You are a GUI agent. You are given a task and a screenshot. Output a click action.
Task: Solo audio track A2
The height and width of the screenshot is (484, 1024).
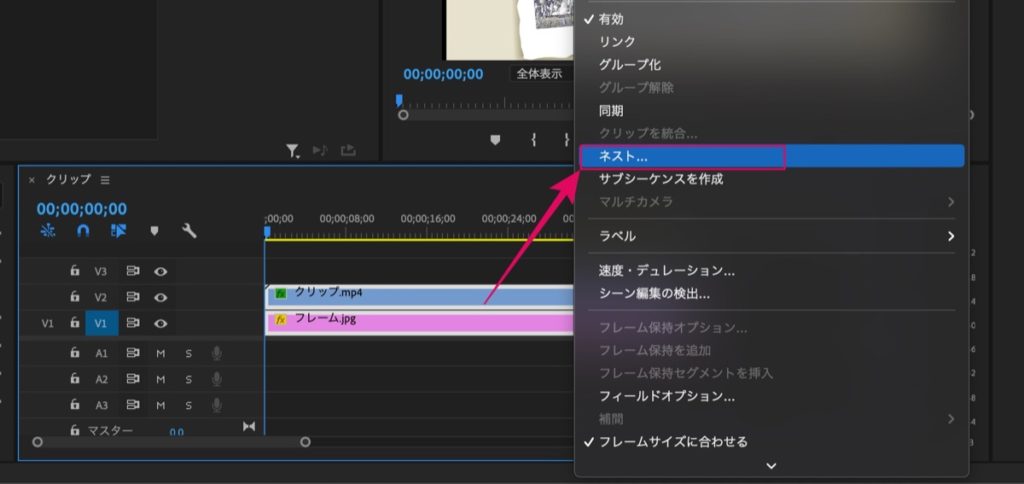tap(189, 379)
